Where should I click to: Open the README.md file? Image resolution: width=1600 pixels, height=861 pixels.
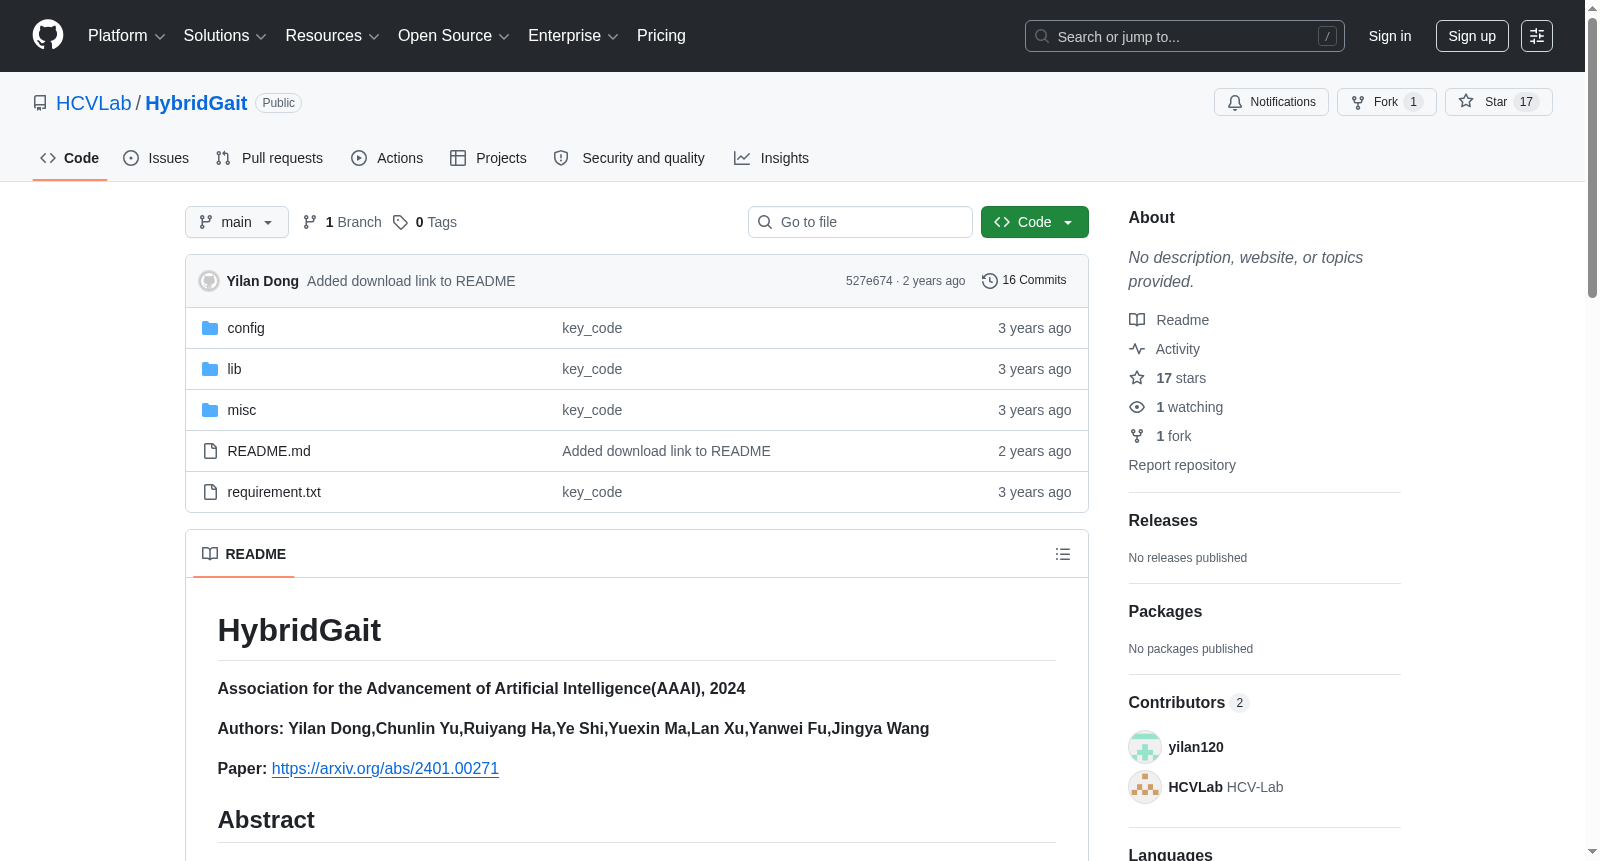pos(269,451)
